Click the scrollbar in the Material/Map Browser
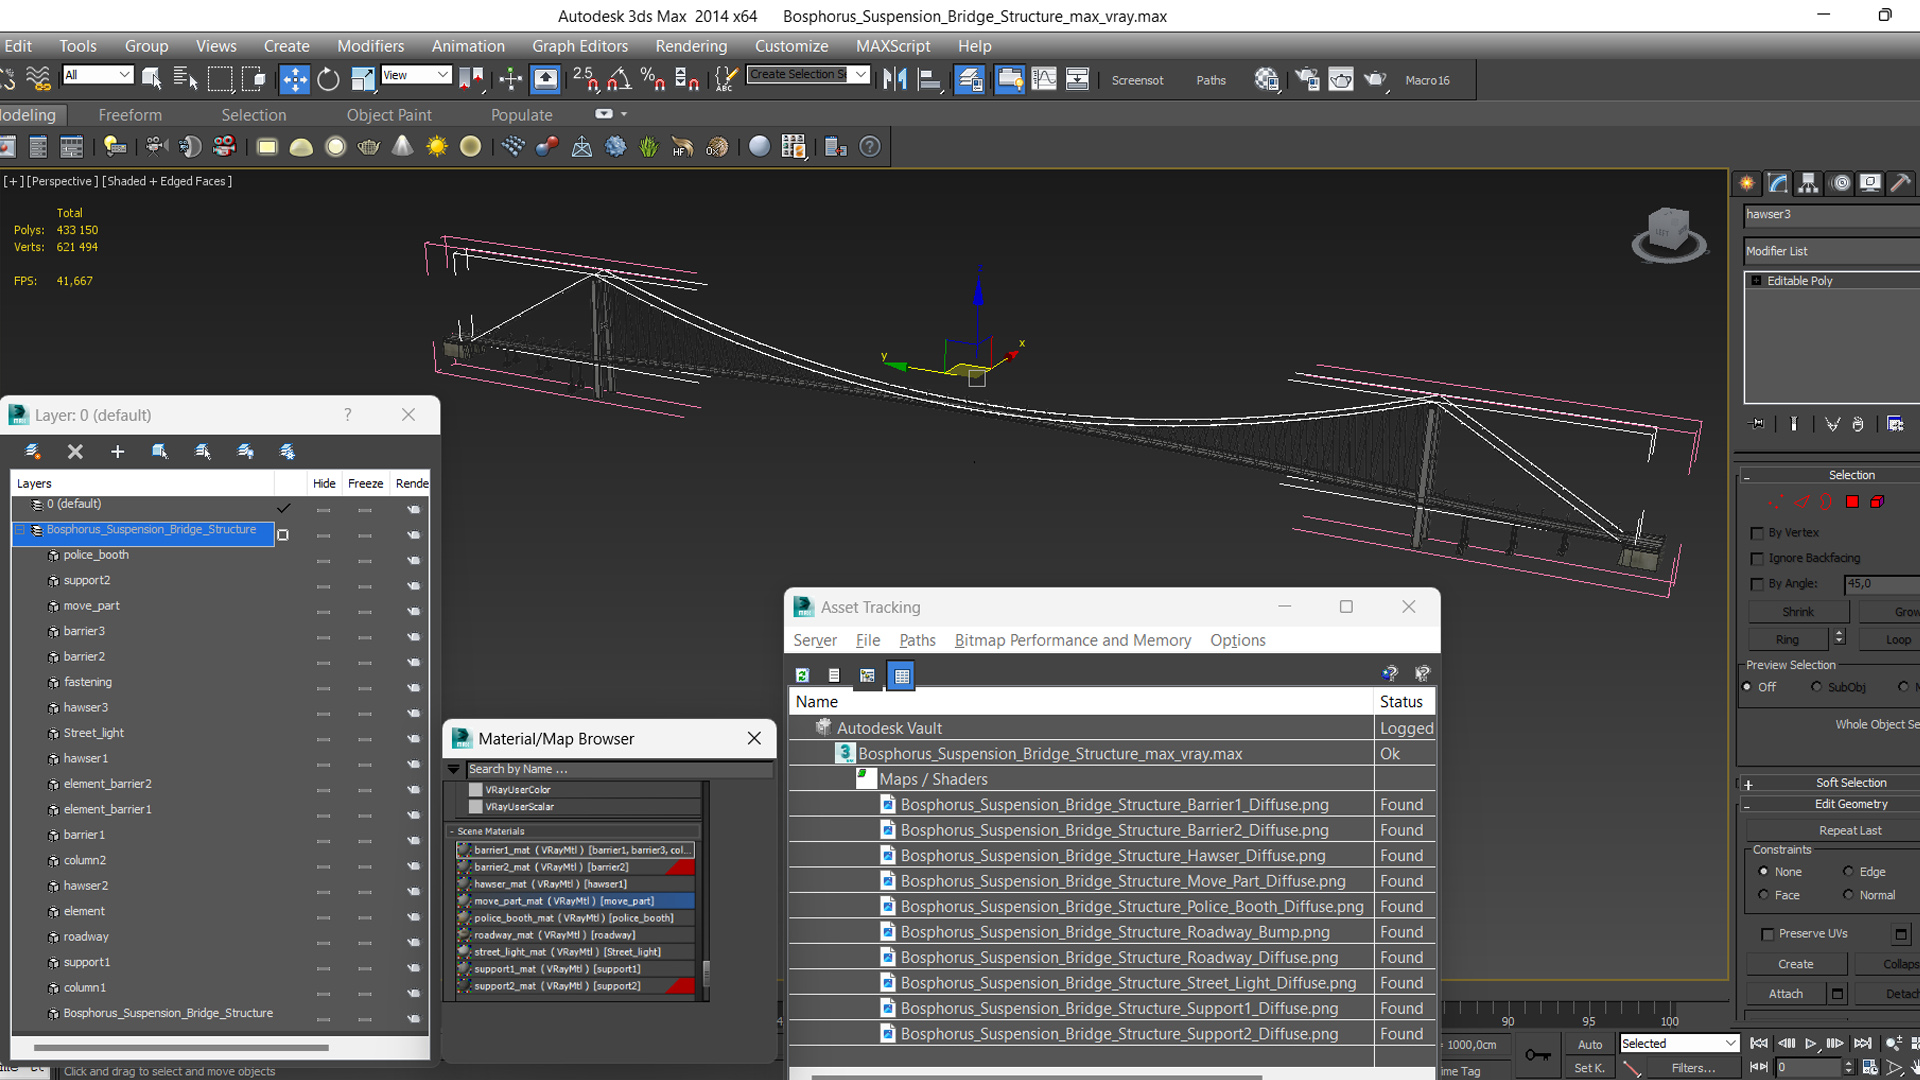Viewport: 1920px width, 1080px height. click(706, 972)
